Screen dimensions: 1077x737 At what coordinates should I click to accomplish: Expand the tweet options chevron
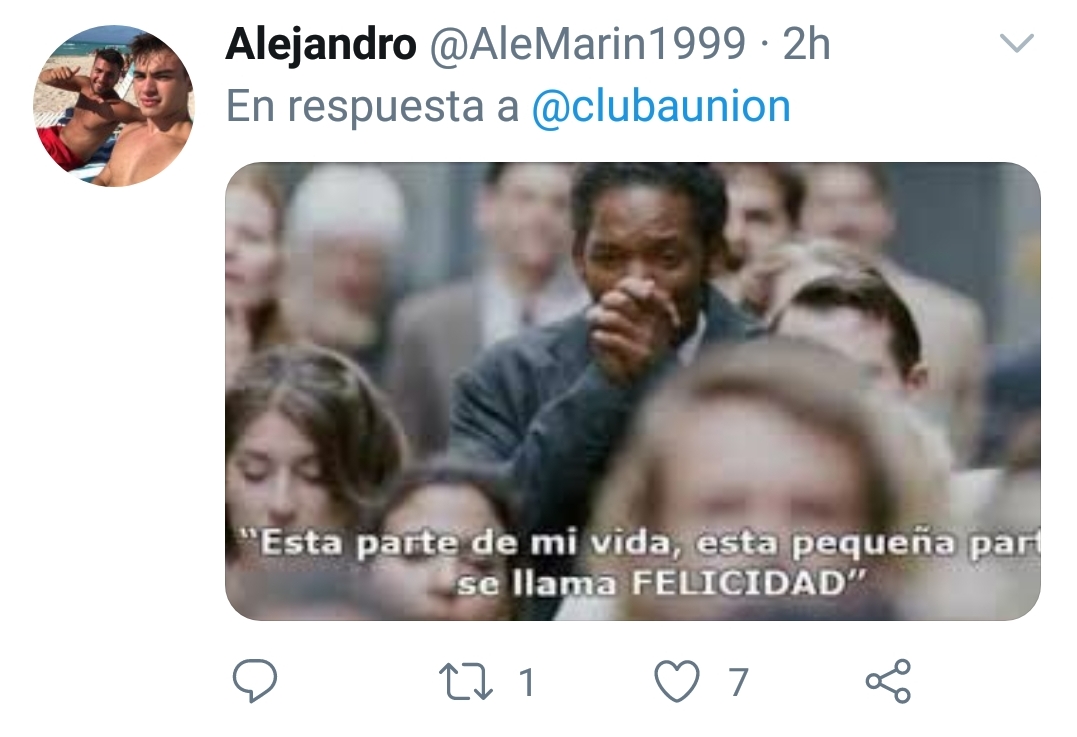point(1017,43)
